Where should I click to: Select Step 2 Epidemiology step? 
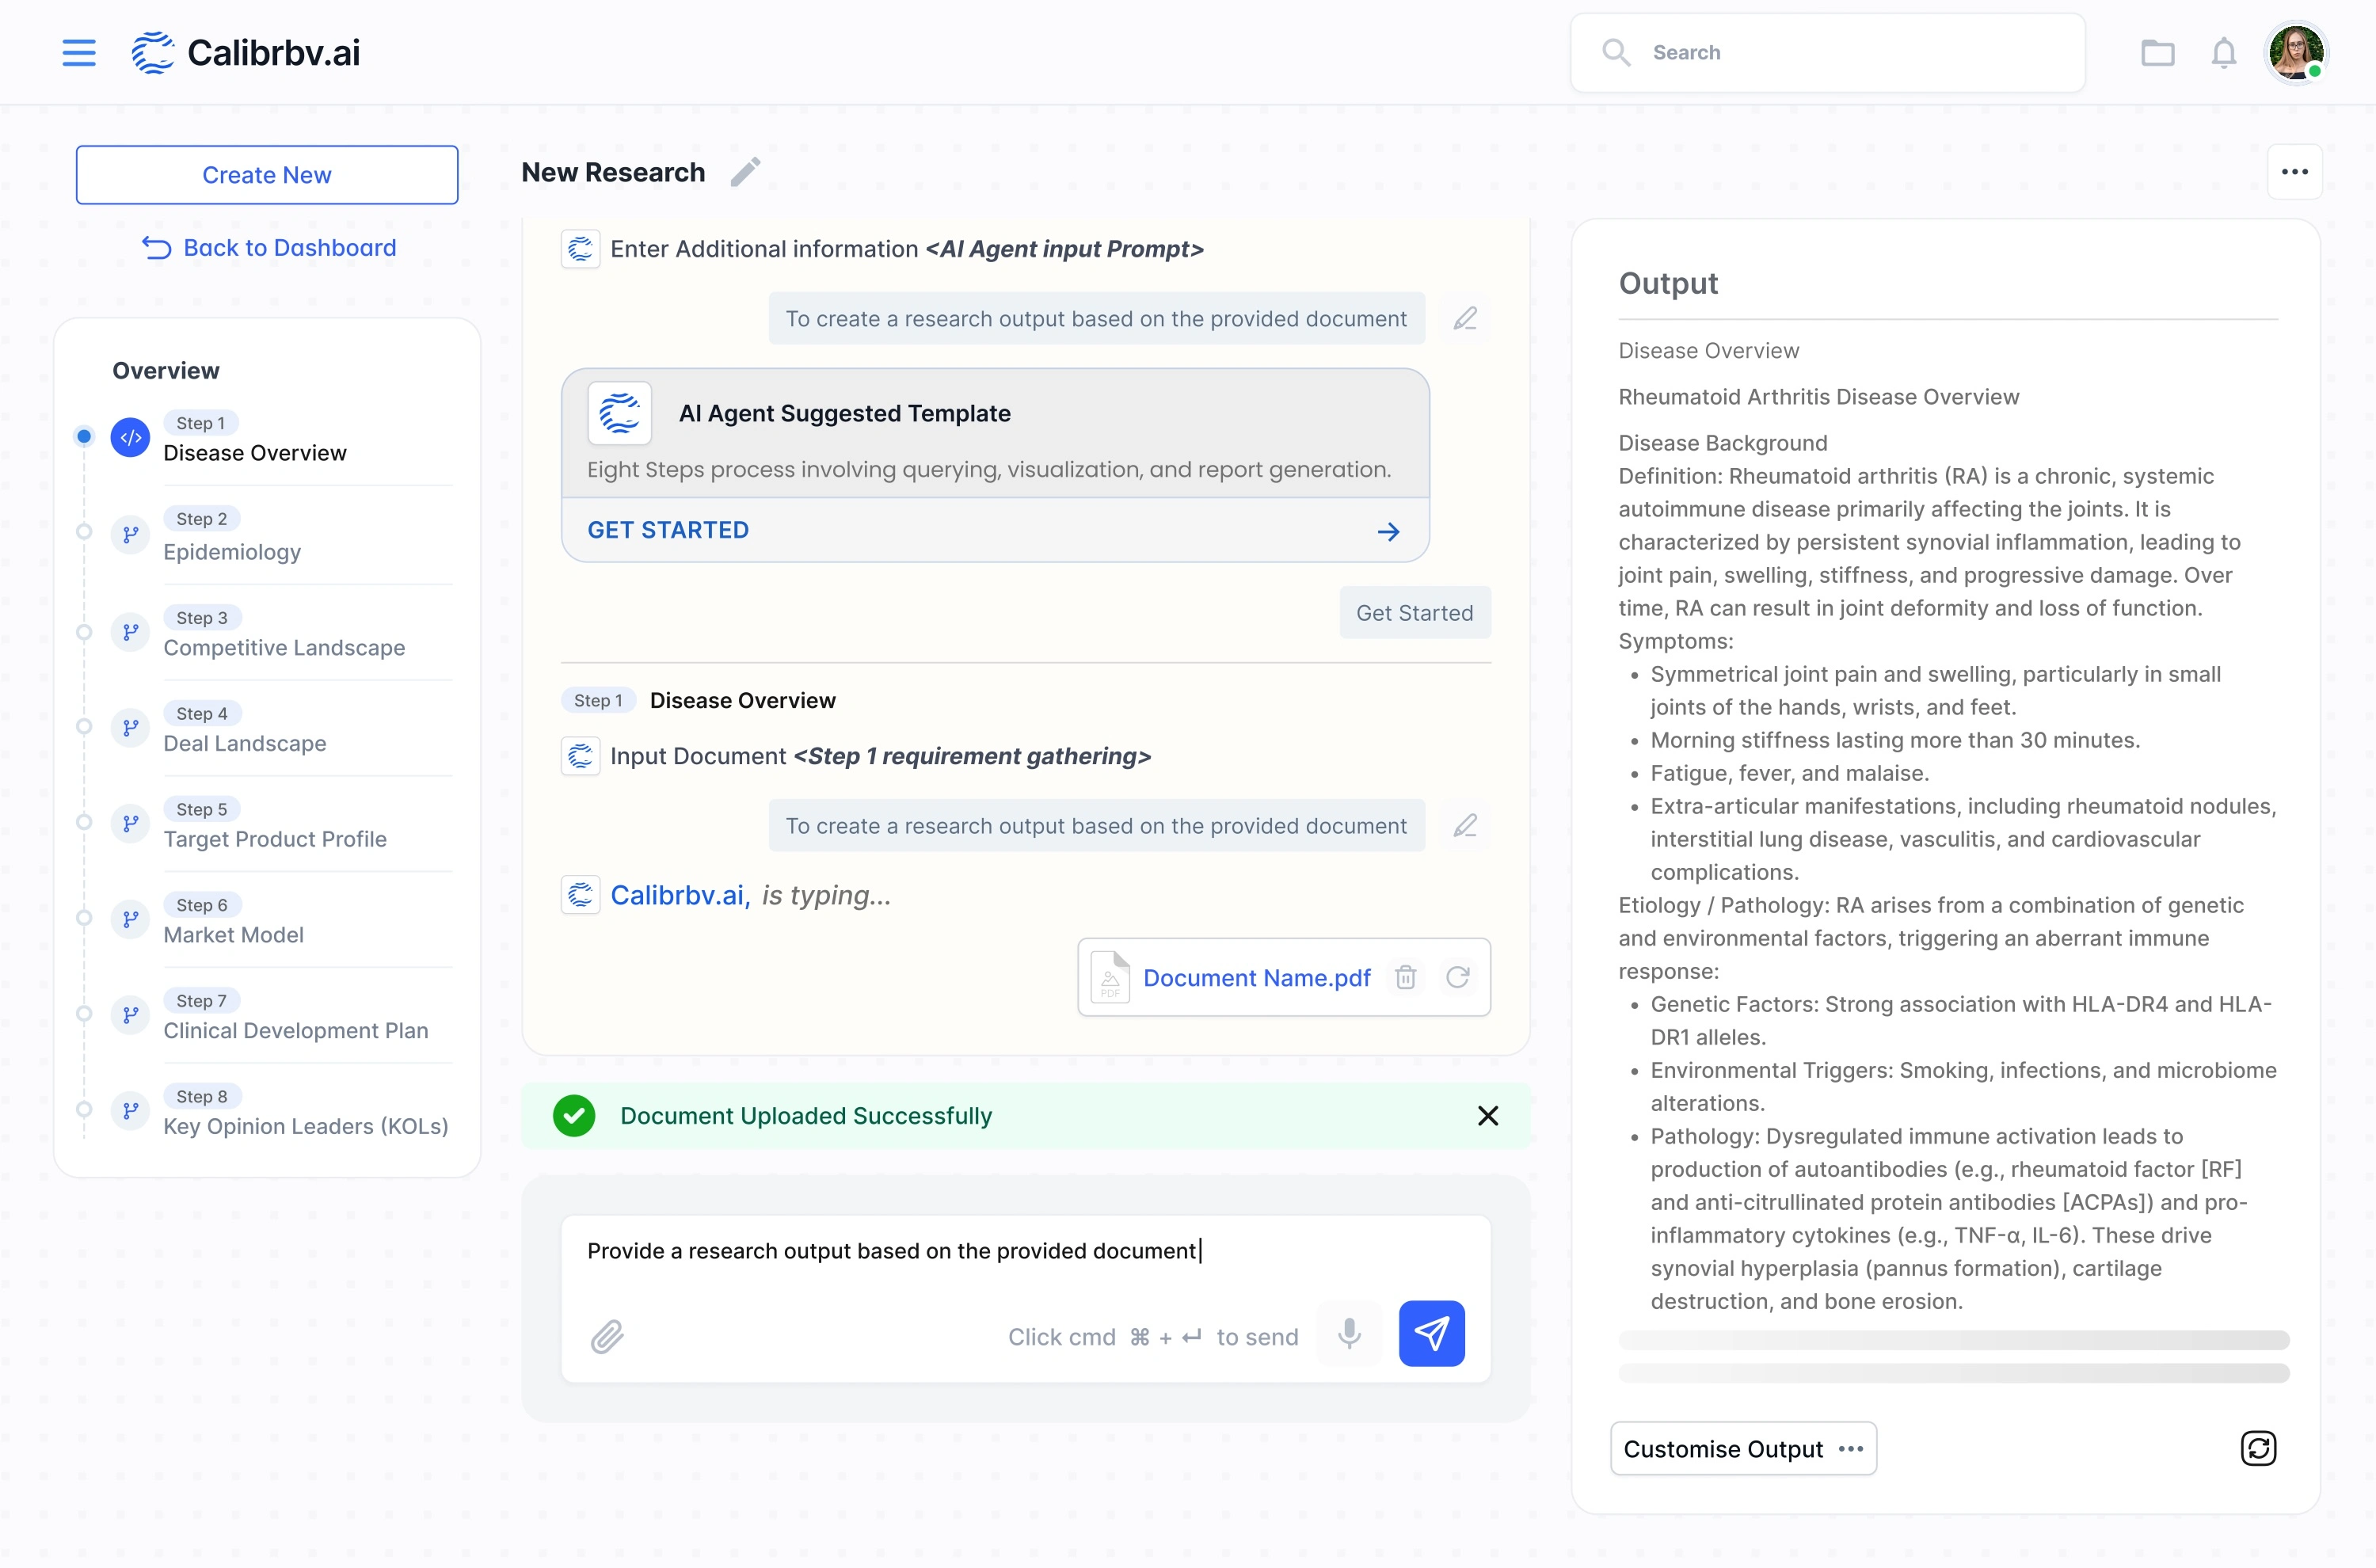point(232,551)
